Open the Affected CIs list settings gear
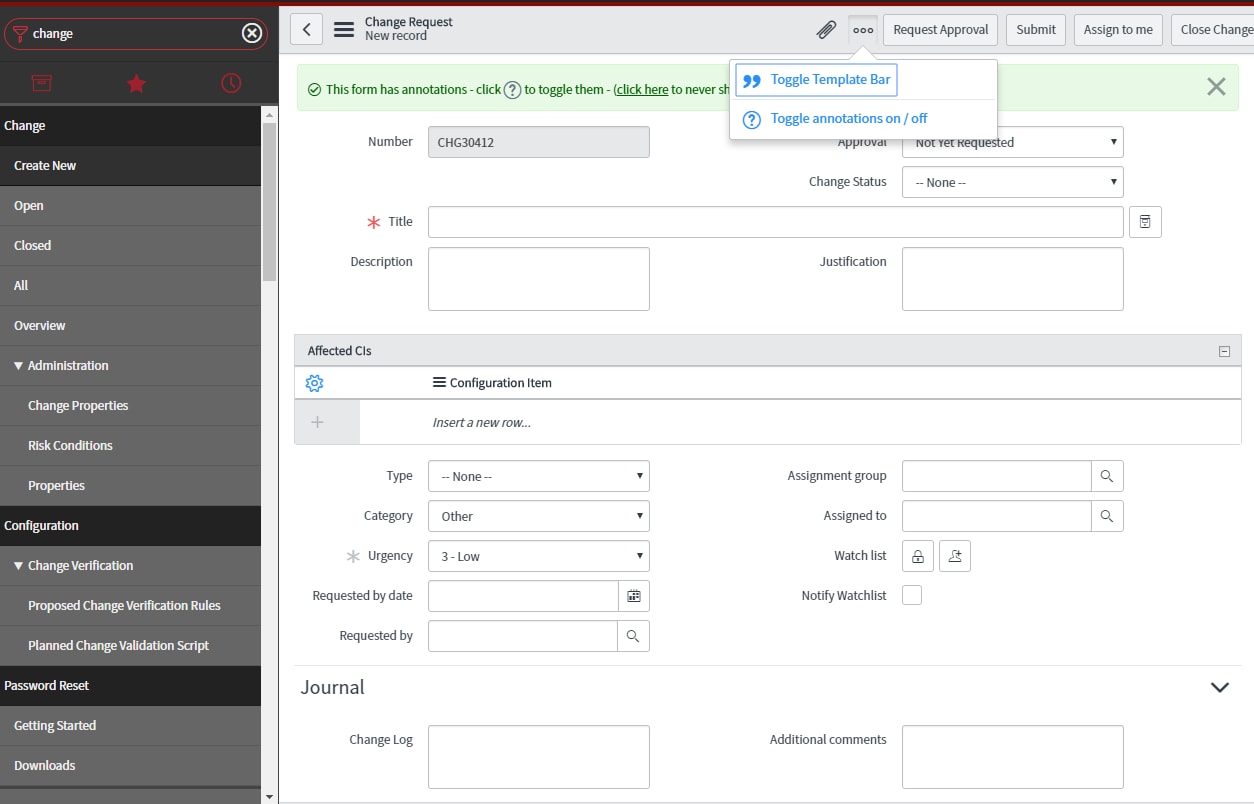Viewport: 1254px width, 804px height. [x=314, y=382]
